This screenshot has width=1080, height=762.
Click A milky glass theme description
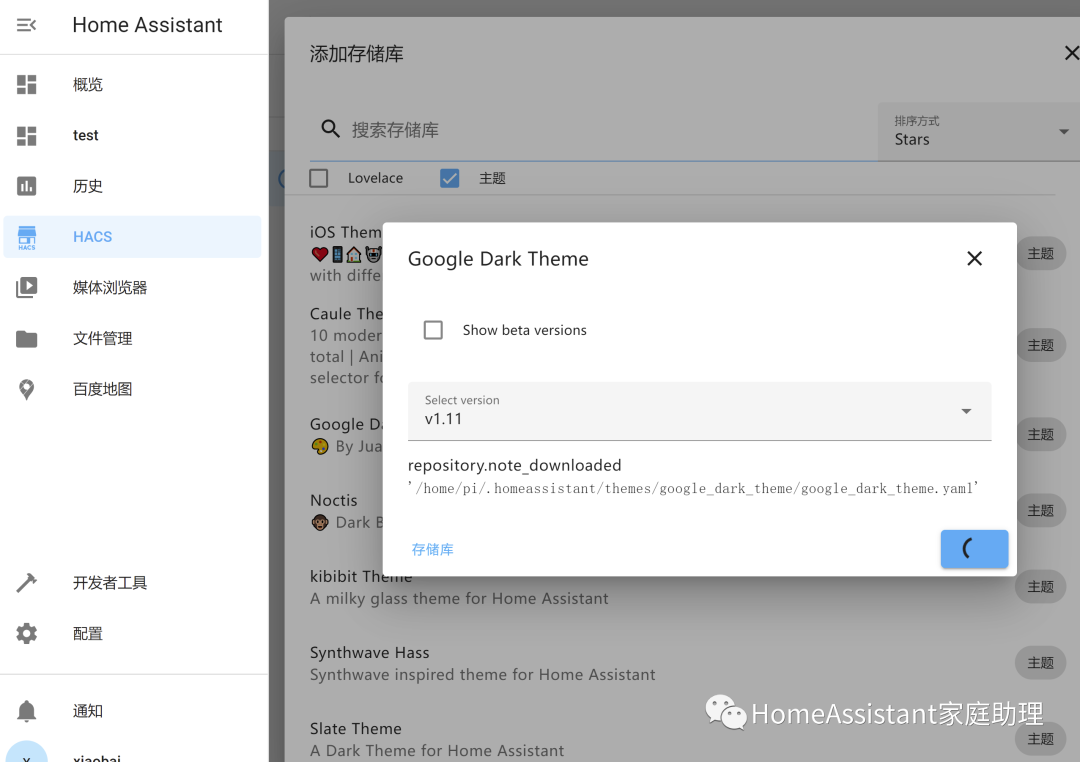coord(459,599)
